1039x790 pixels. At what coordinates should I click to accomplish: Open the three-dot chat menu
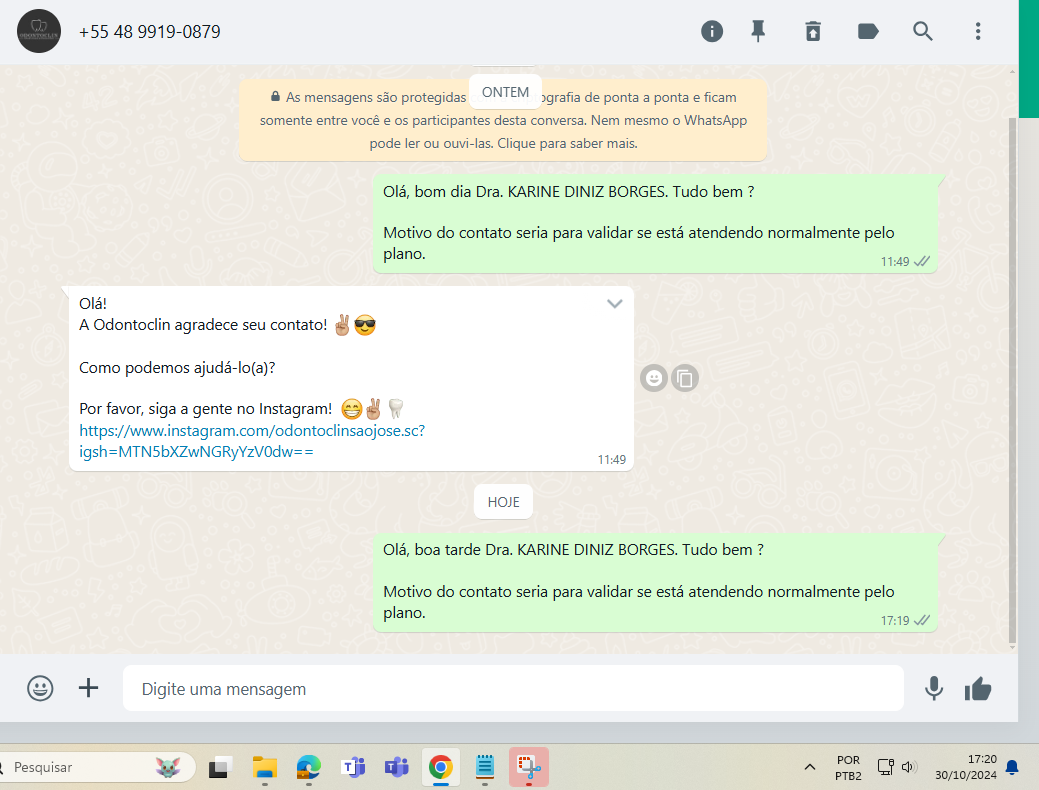click(977, 31)
